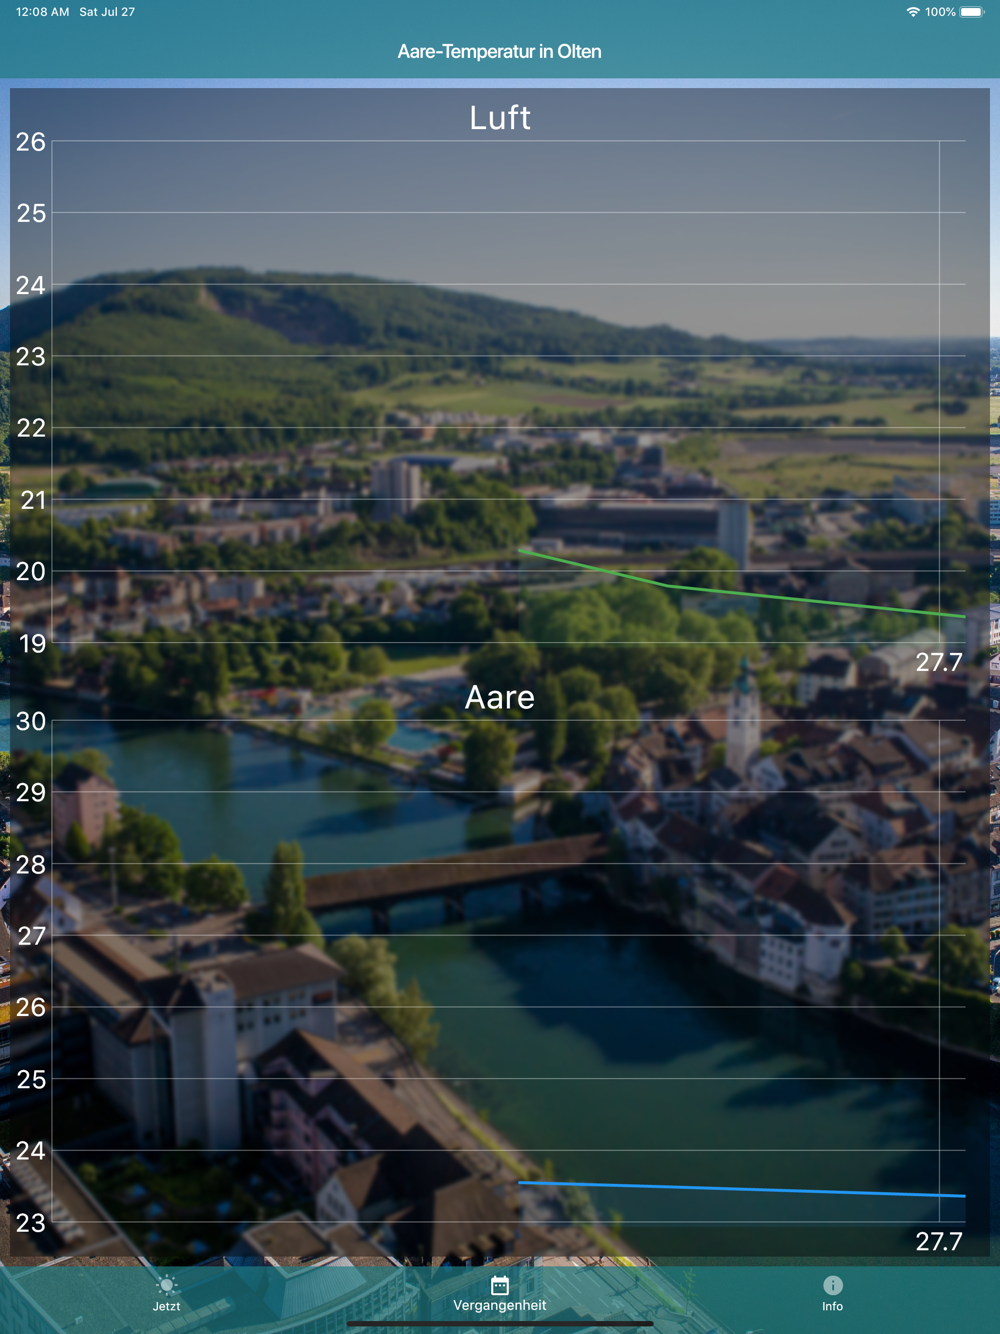This screenshot has height=1334, width=1000.
Task: Click the Luft chart title
Action: [x=500, y=118]
